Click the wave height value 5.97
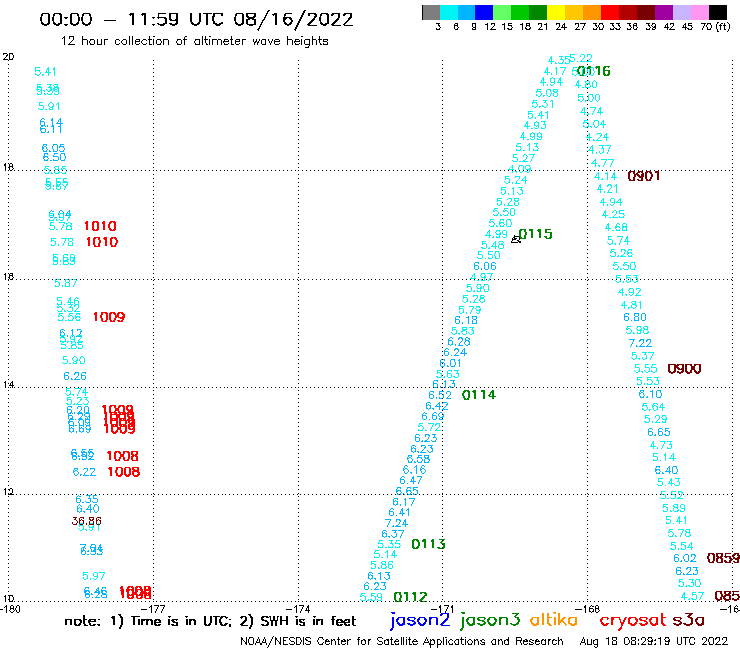This screenshot has width=740, height=650. [x=94, y=576]
